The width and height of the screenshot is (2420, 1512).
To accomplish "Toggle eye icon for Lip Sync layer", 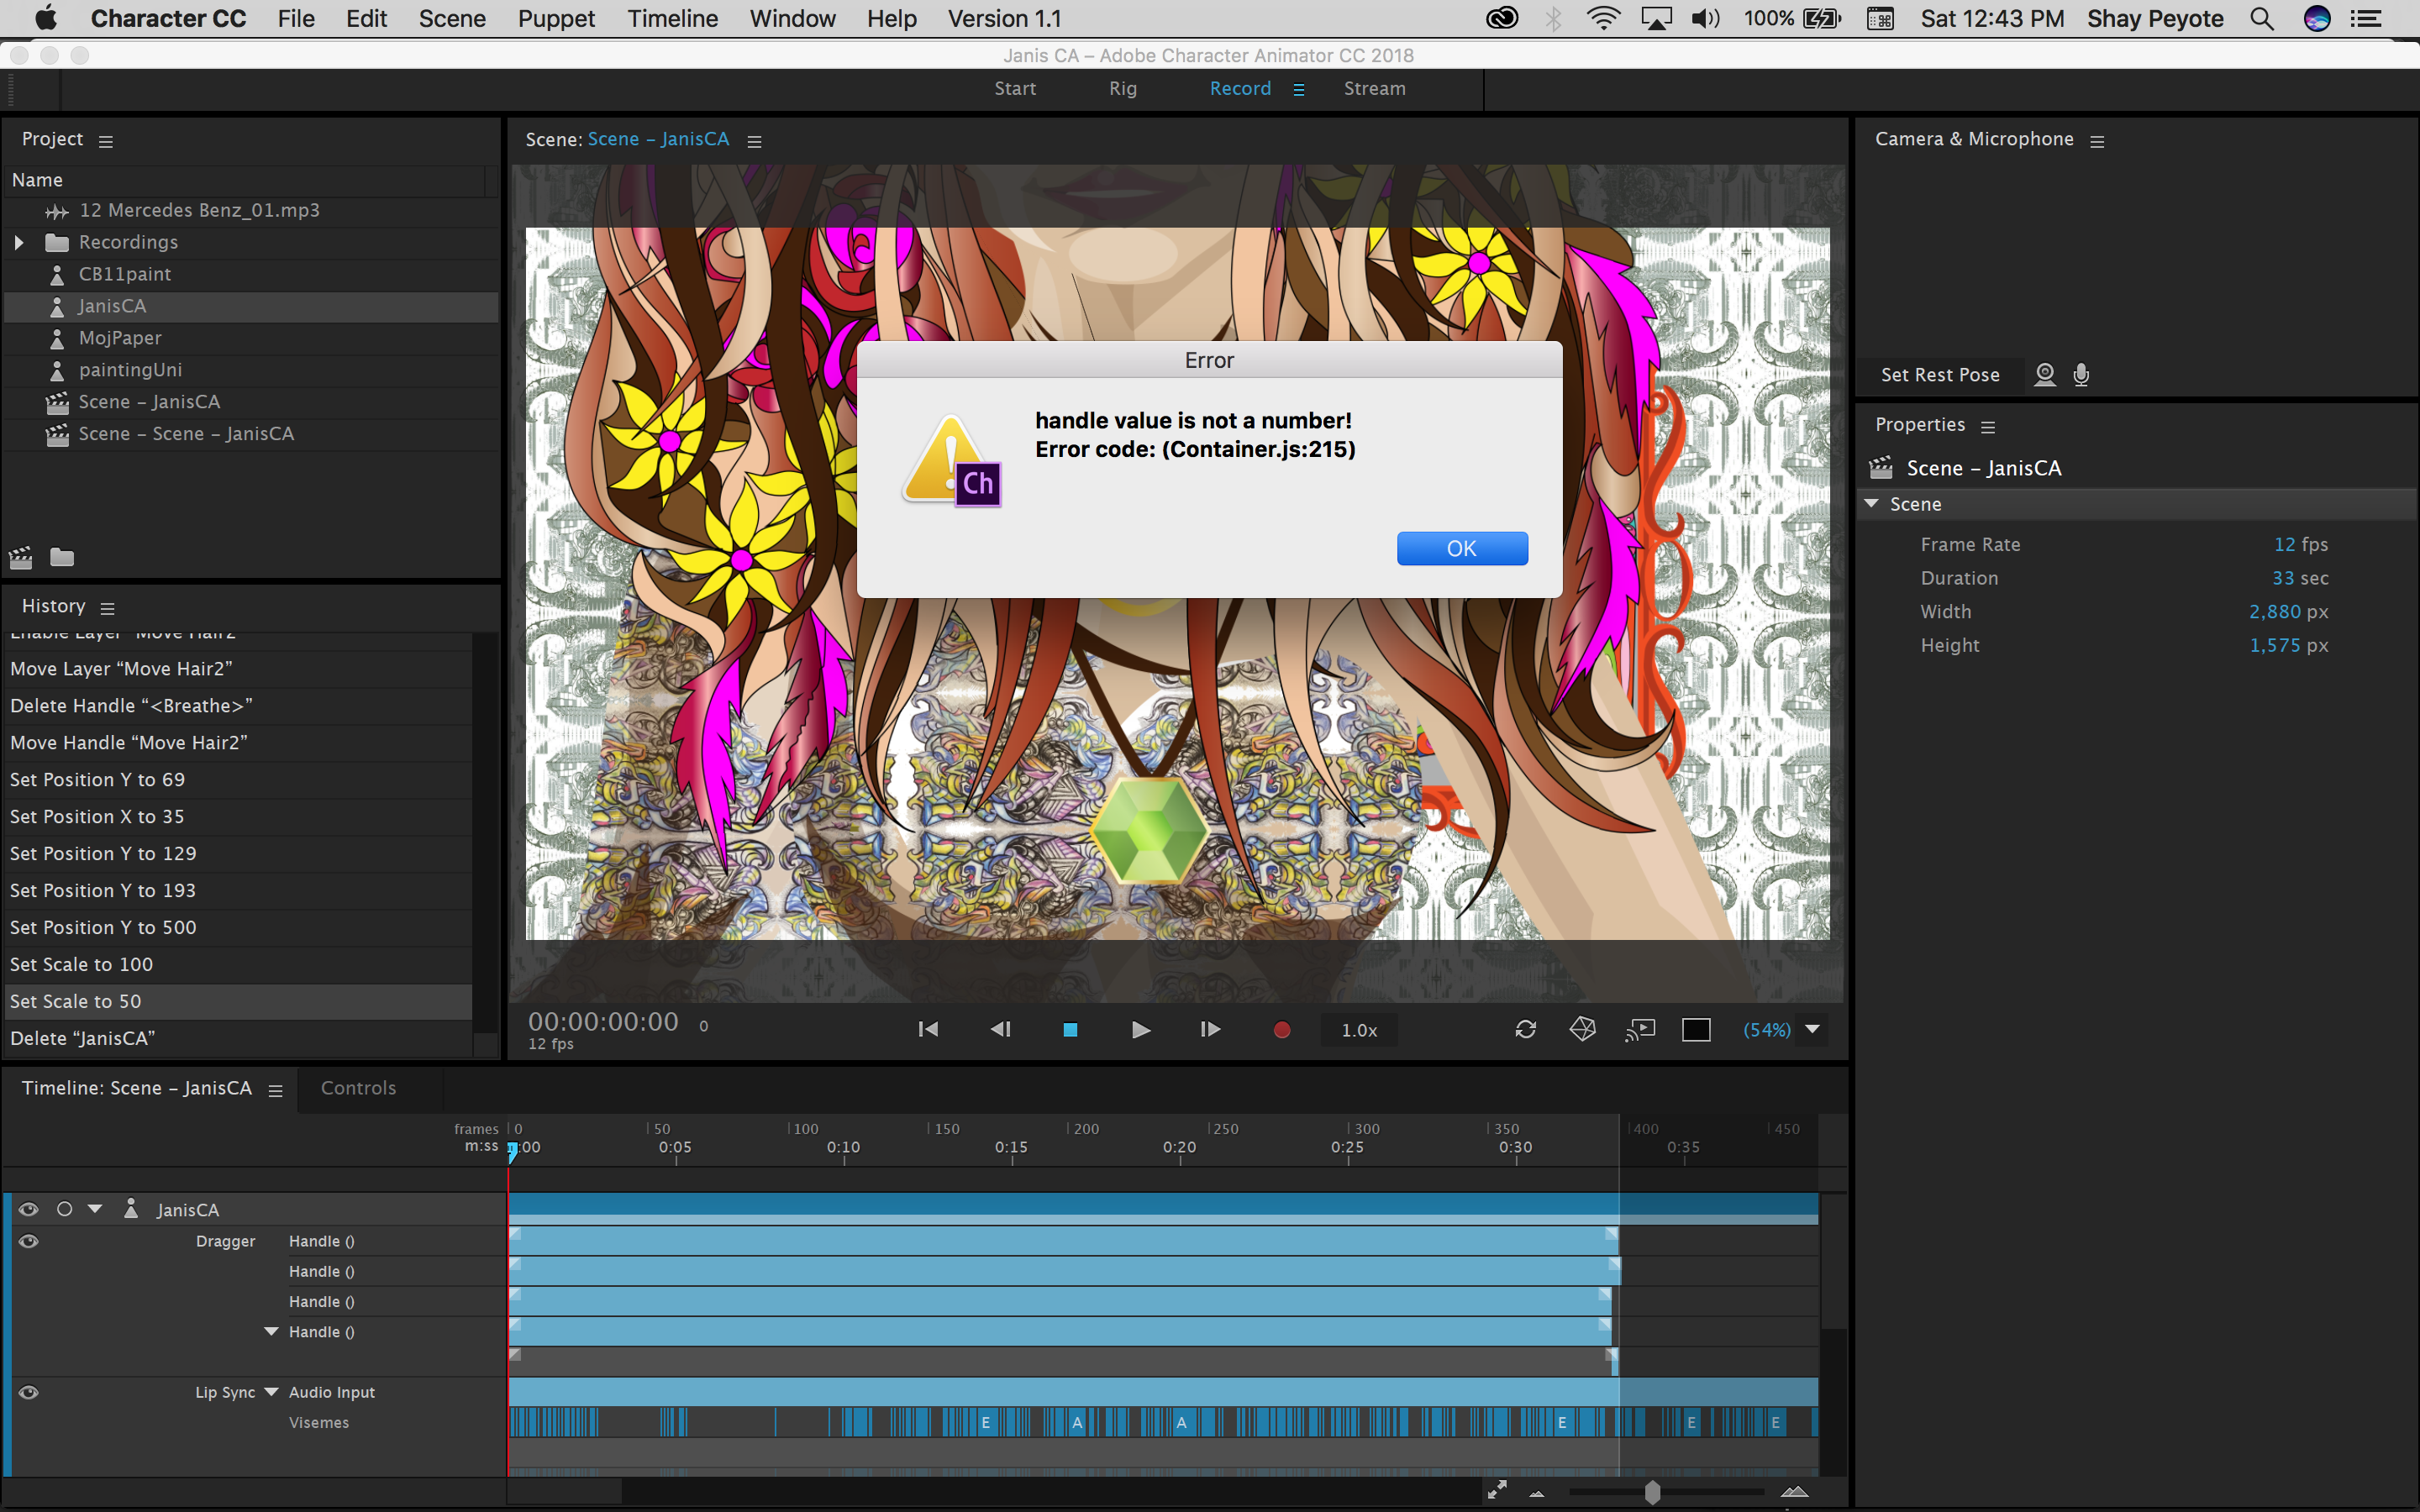I will [x=24, y=1390].
